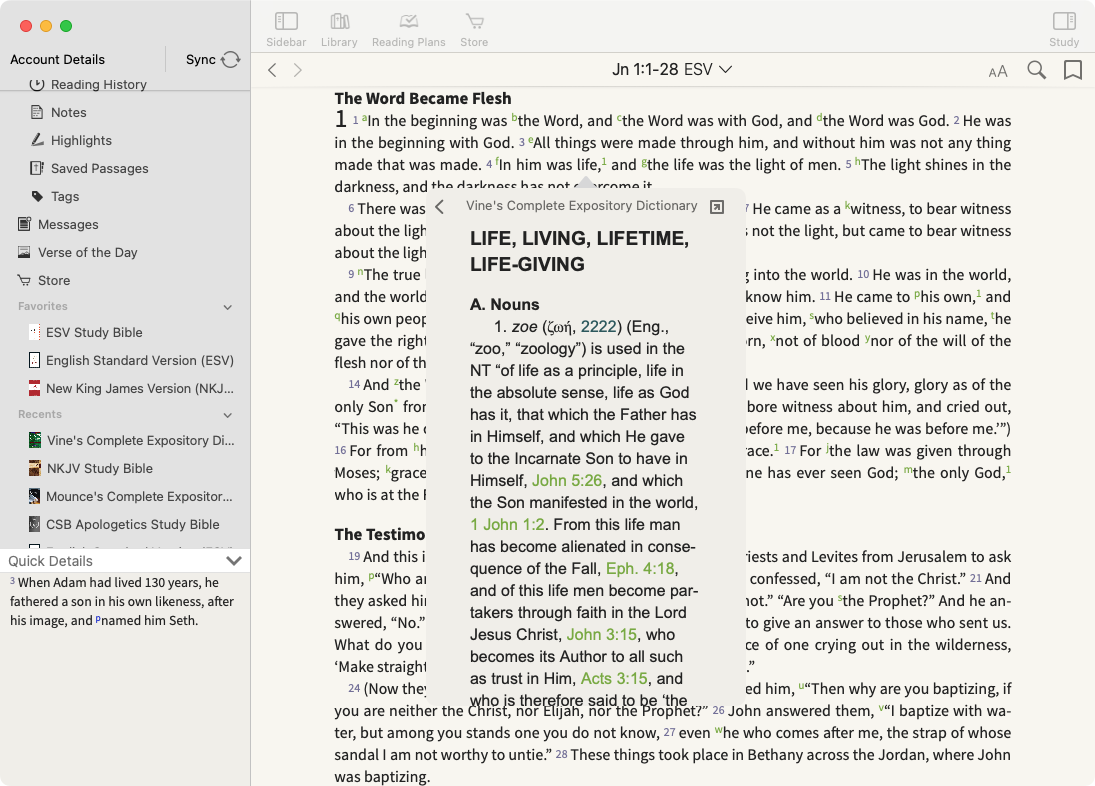The width and height of the screenshot is (1095, 786).
Task: Open the Store cart icon in toolbar
Action: click(474, 30)
